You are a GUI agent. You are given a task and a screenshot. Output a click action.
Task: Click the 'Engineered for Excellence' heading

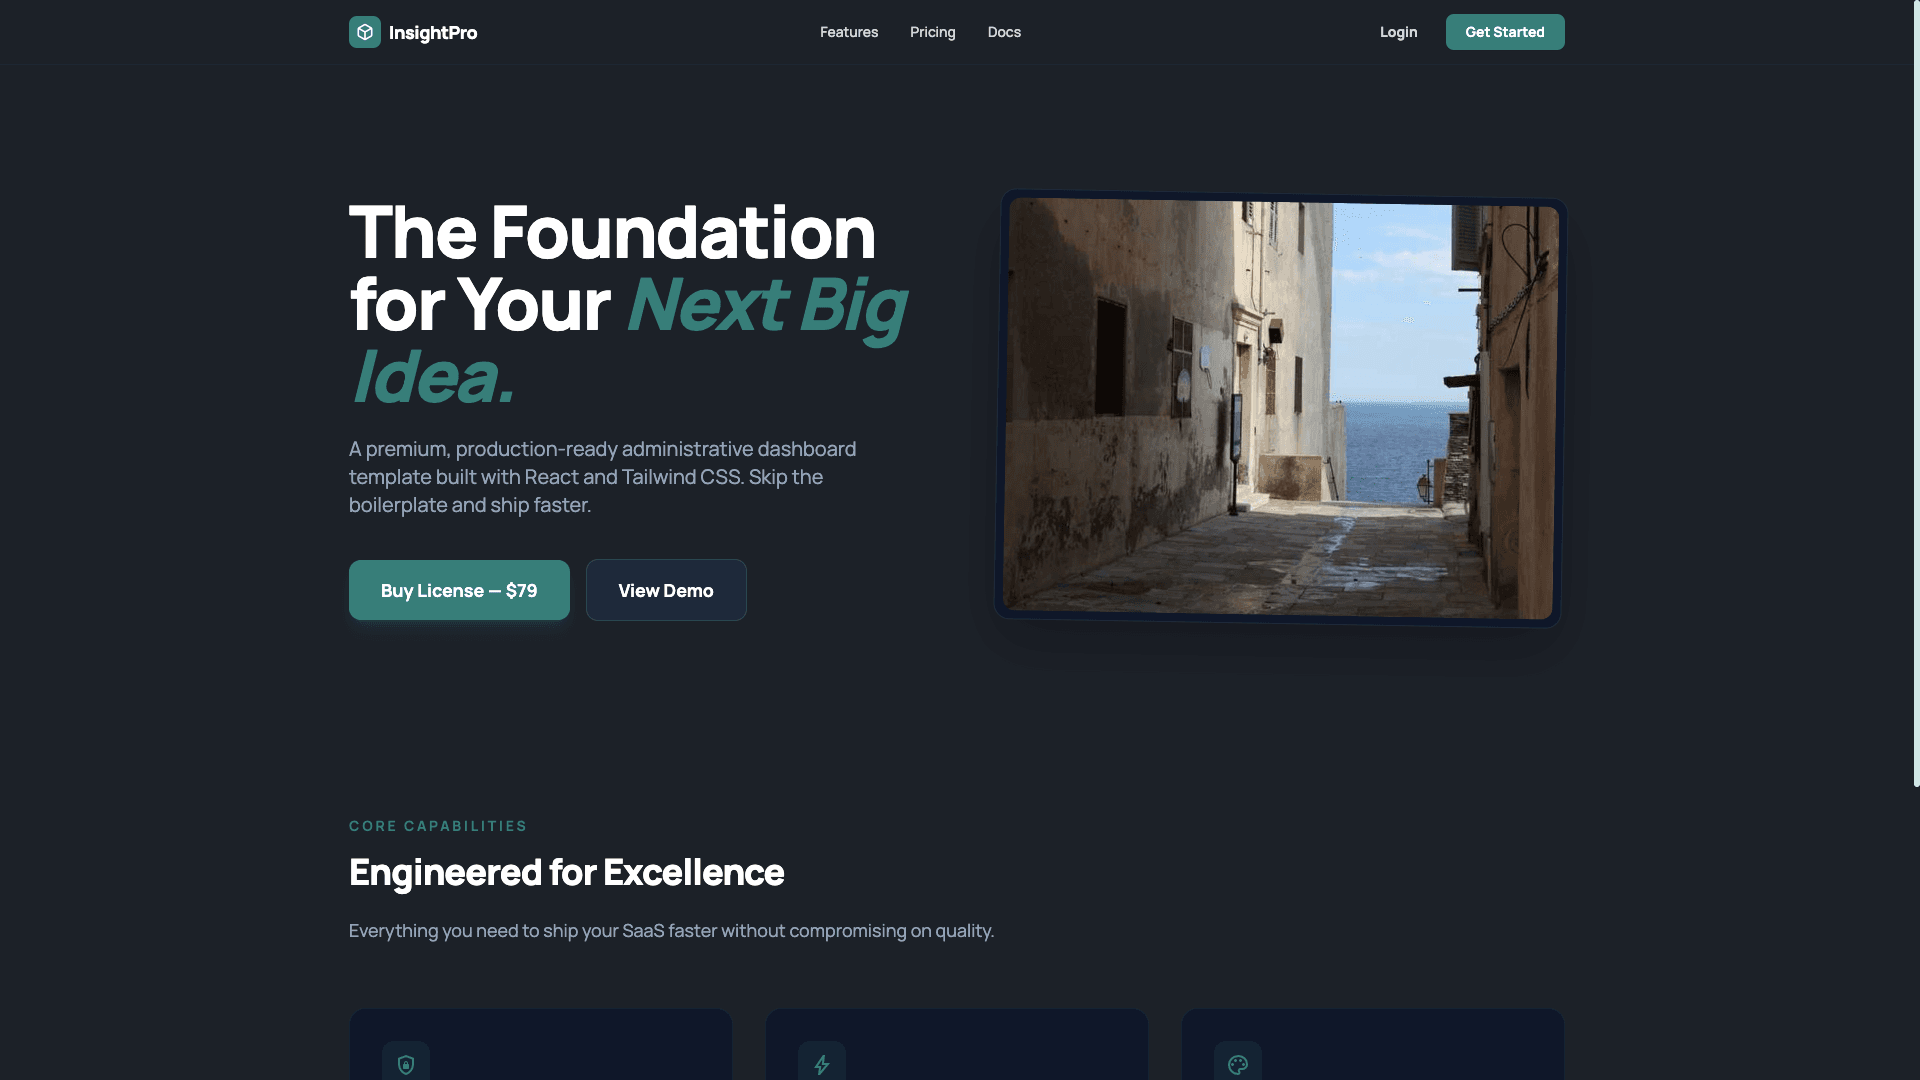point(566,872)
